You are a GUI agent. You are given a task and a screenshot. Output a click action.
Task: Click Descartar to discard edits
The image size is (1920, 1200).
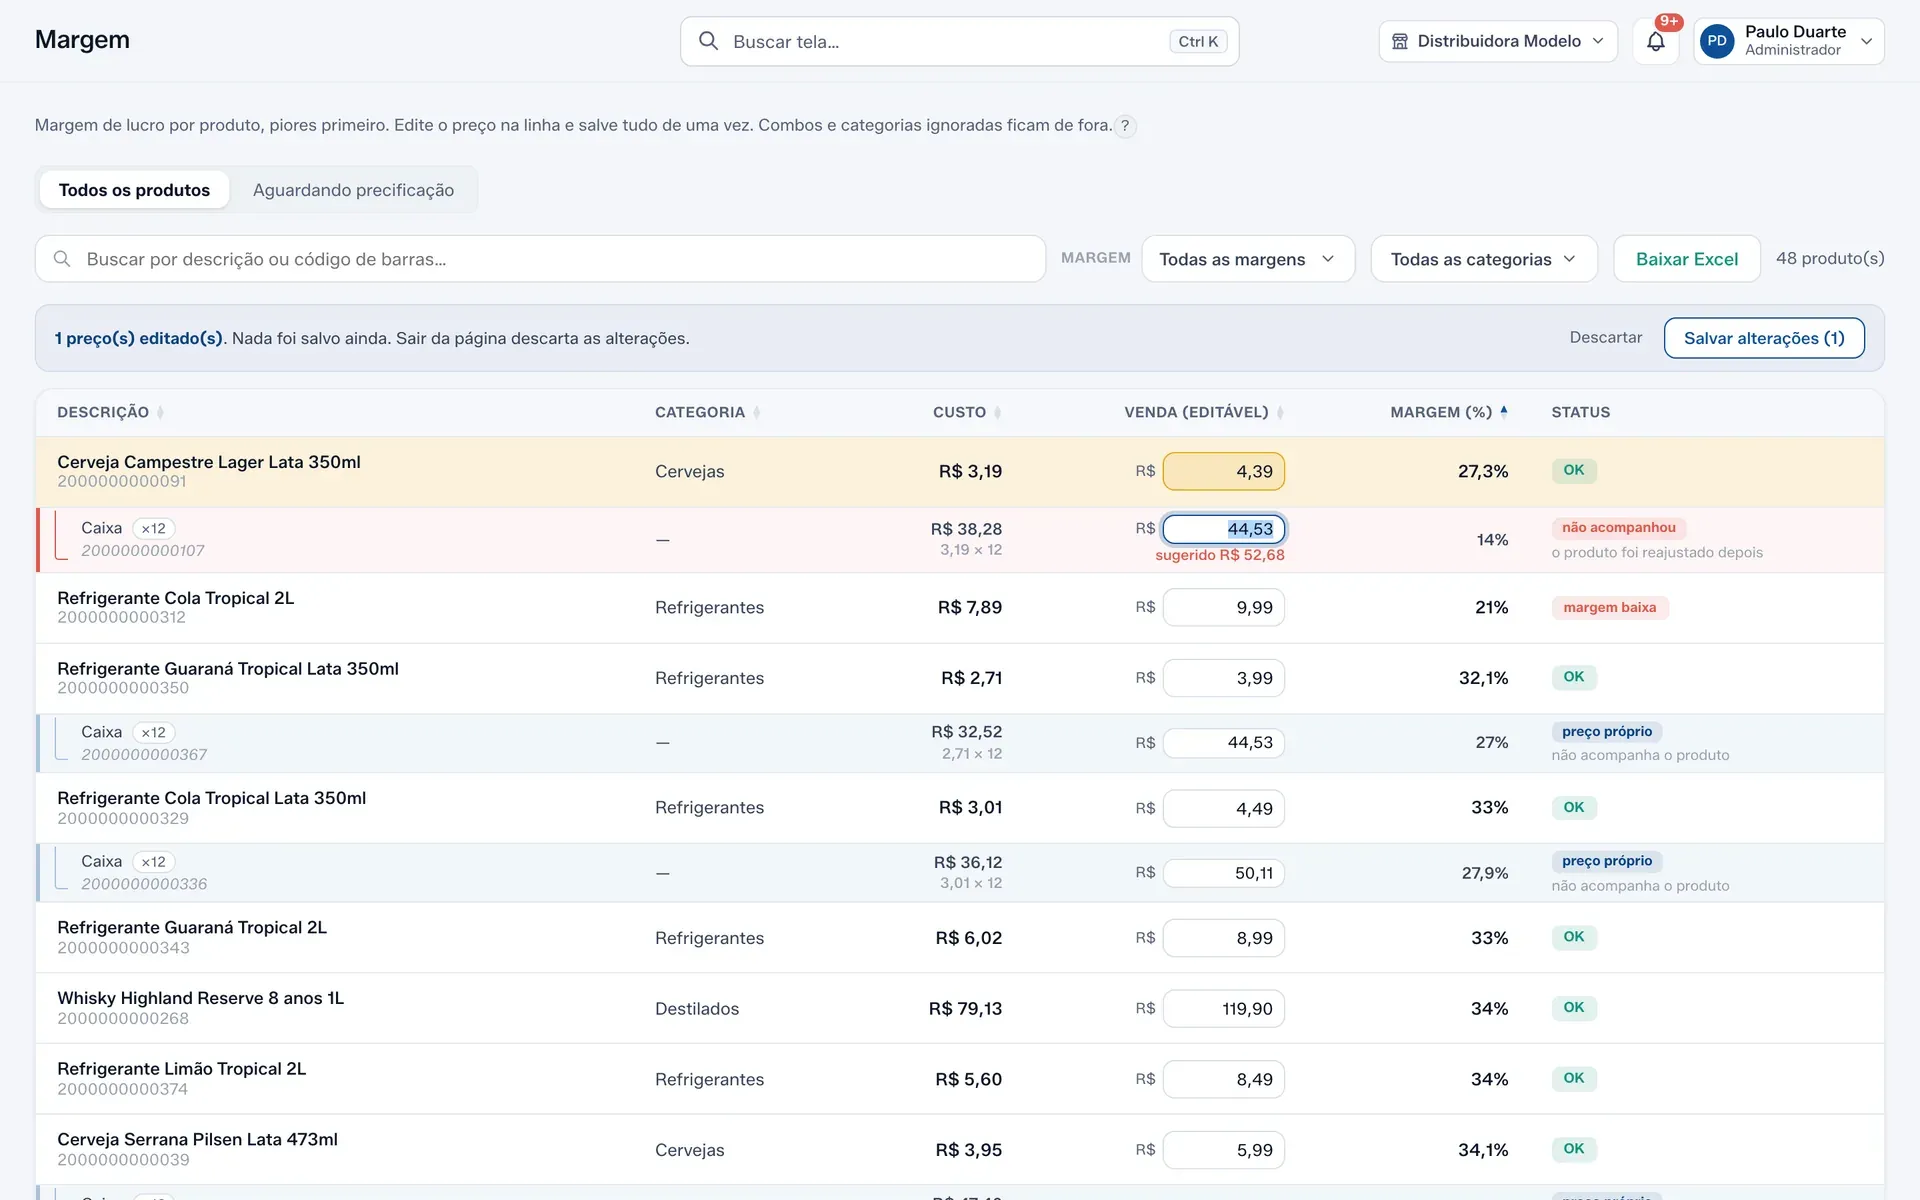click(1605, 338)
